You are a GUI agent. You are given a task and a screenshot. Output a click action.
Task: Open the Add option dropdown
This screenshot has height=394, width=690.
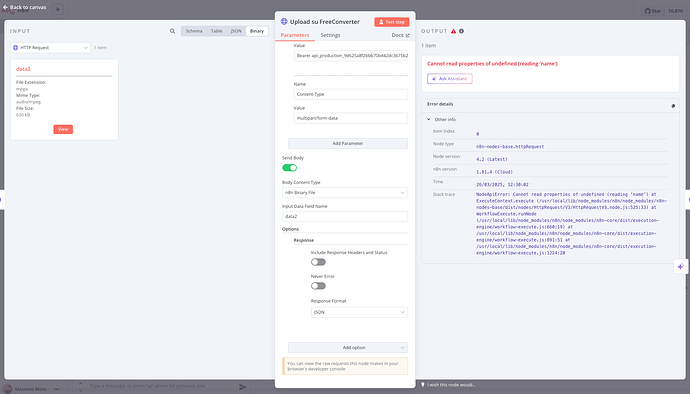348,348
